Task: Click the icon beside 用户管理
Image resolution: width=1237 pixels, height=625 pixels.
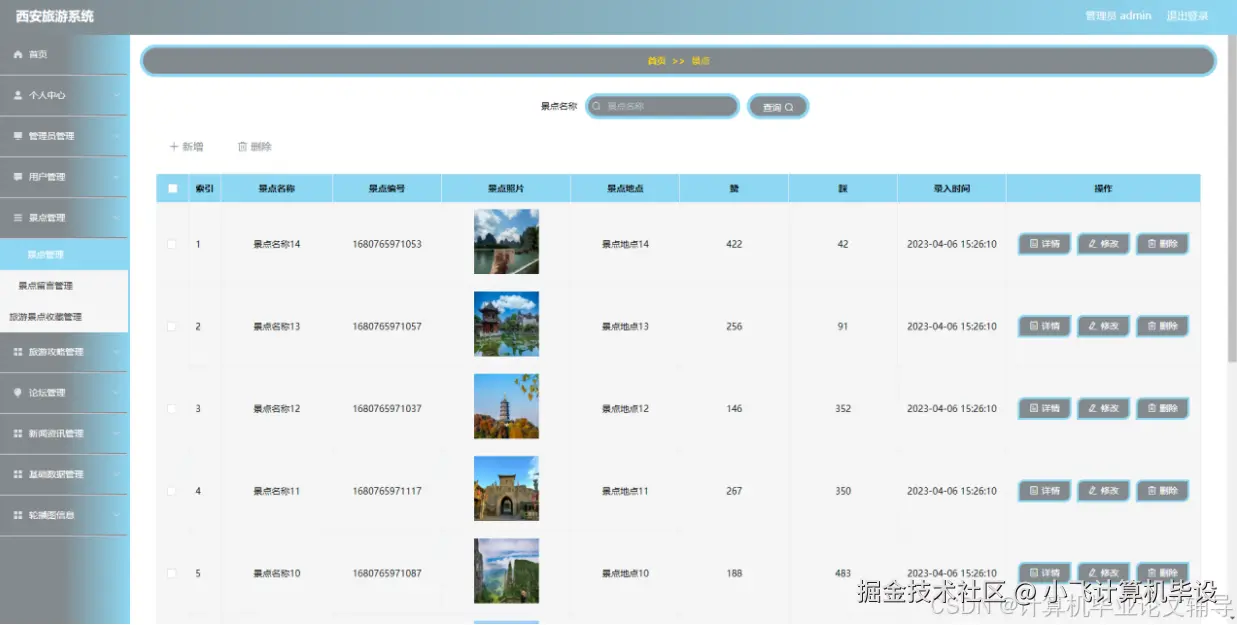Action: pos(17,177)
